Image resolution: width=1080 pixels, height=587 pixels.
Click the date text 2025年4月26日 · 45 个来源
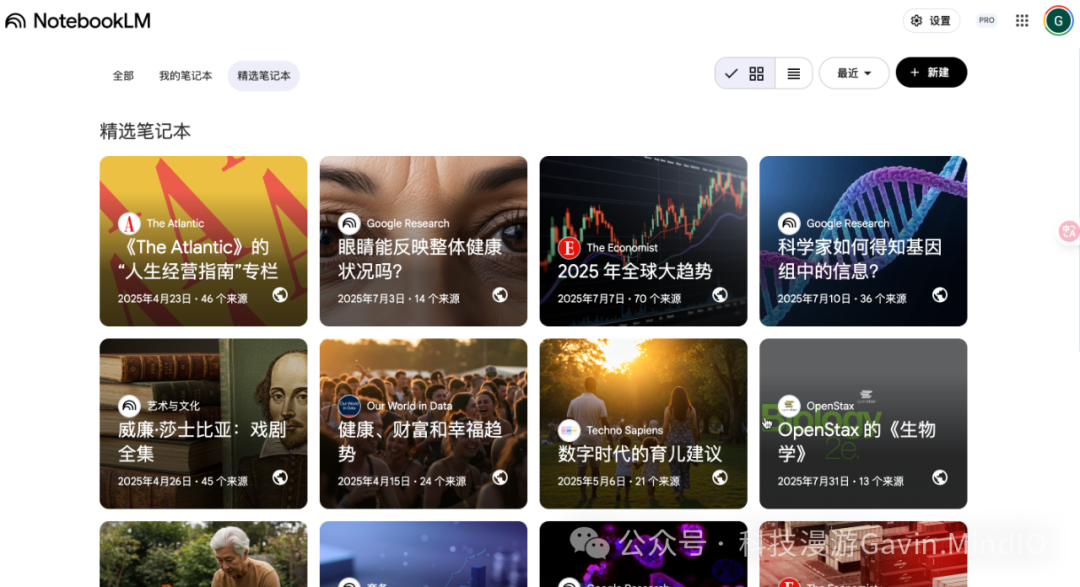pos(183,481)
